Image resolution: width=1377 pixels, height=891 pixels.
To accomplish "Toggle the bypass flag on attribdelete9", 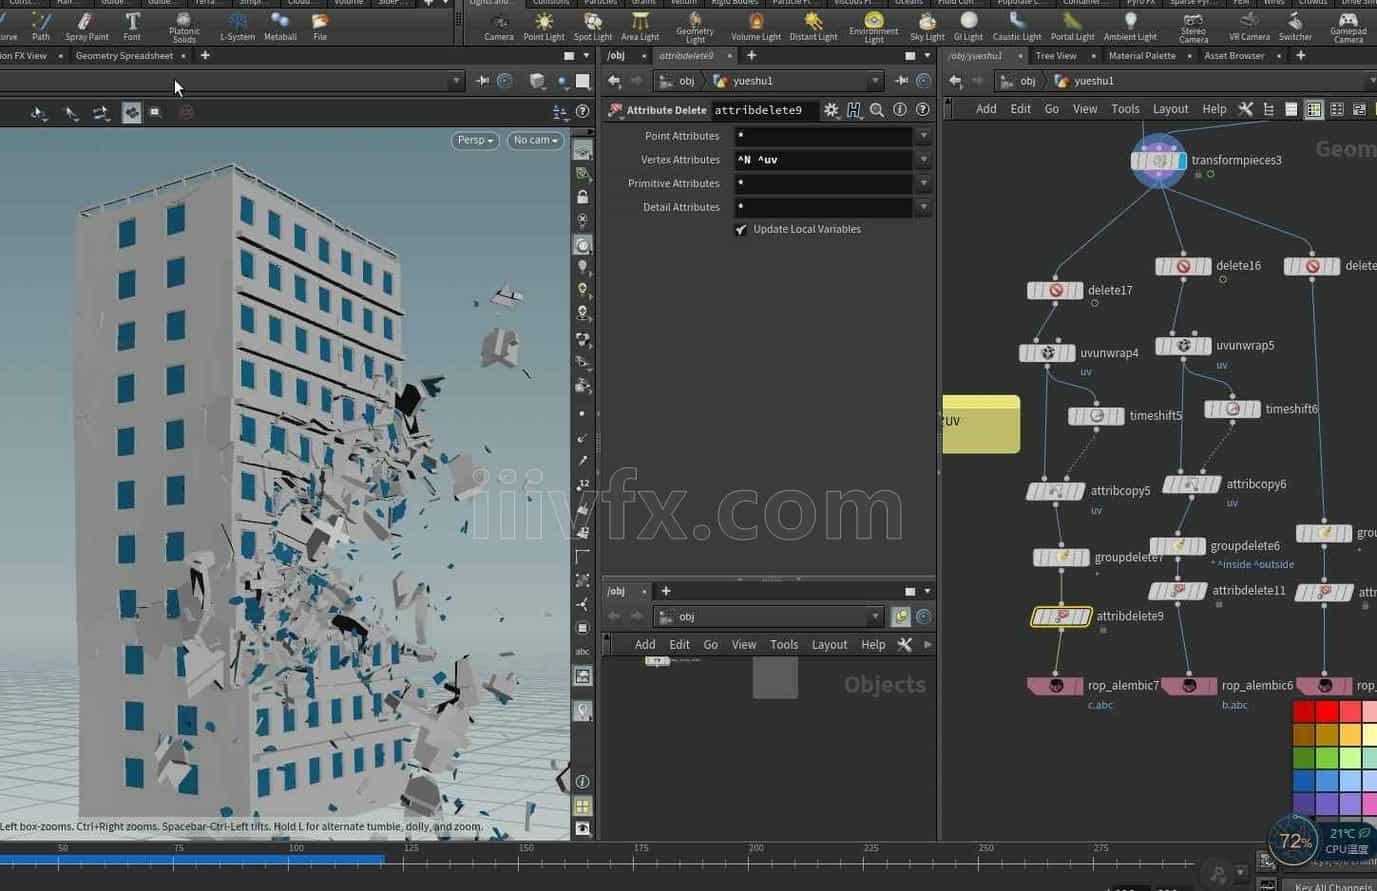I will click(1039, 617).
